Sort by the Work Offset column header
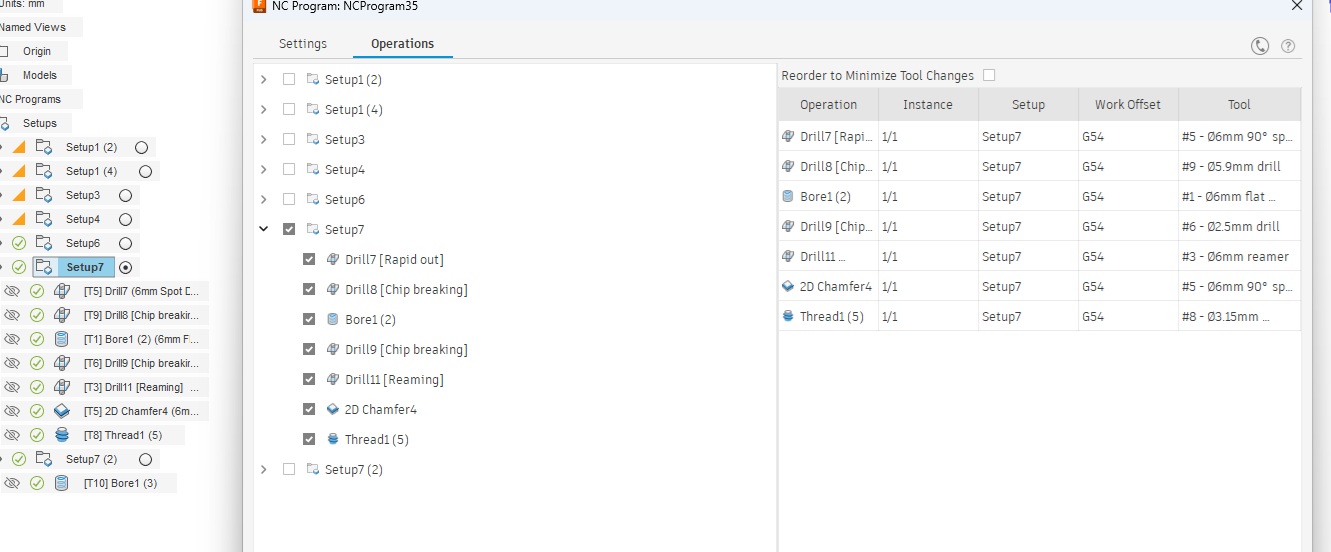 click(1127, 105)
